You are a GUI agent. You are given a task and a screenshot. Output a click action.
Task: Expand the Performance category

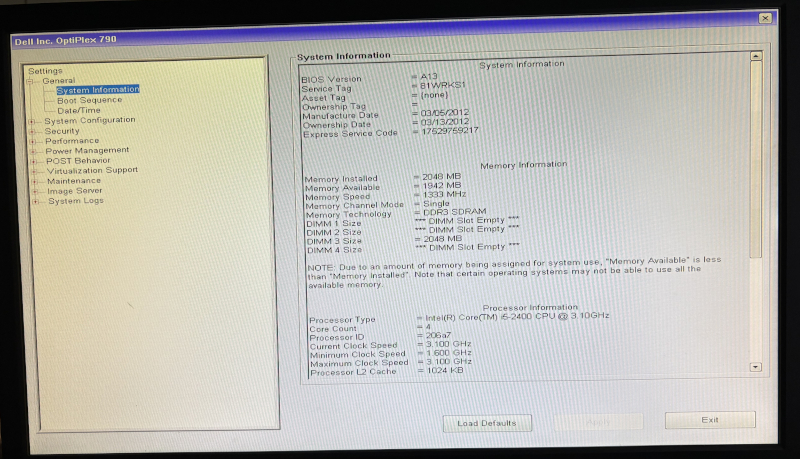33,141
